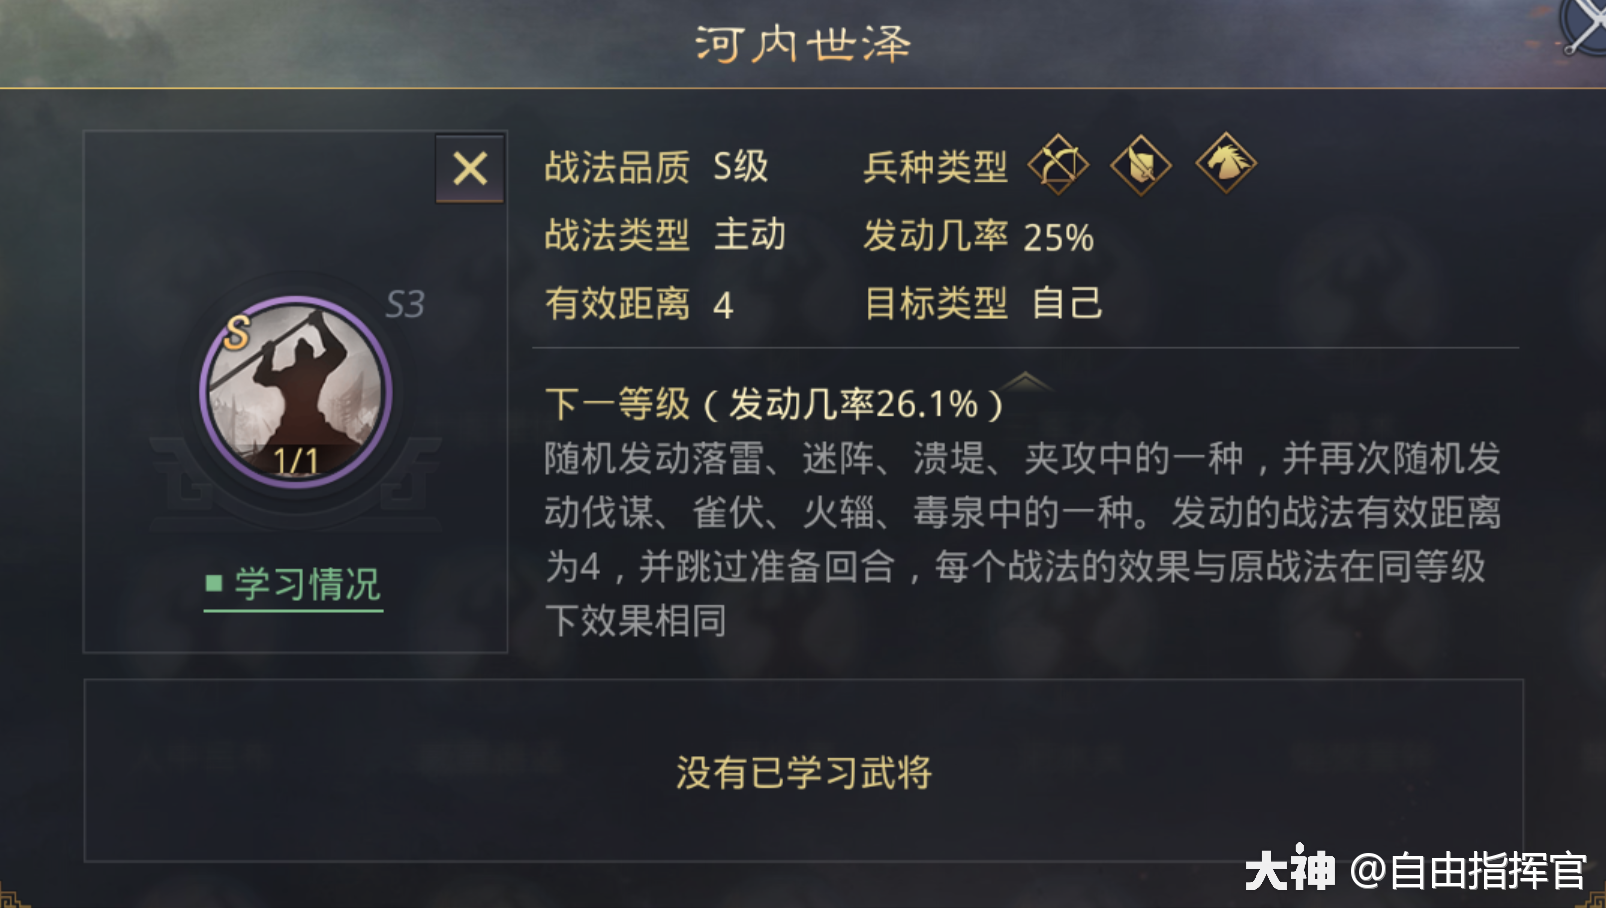Click the 河内世泽 title

(x=801, y=41)
